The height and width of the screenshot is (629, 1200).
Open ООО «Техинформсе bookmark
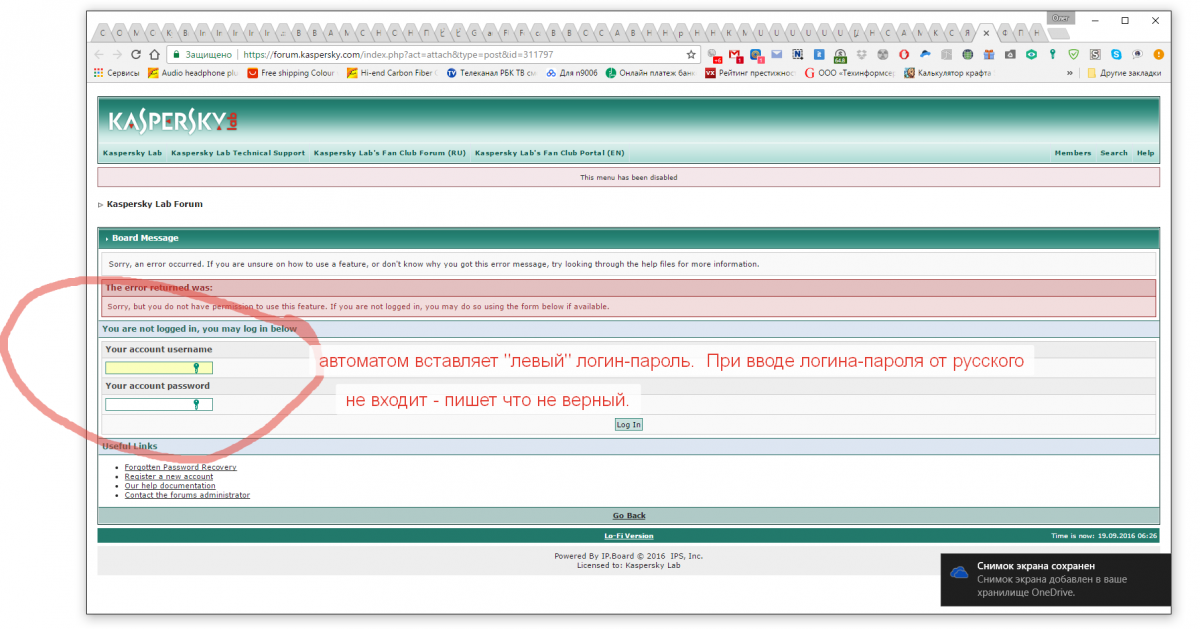point(849,73)
